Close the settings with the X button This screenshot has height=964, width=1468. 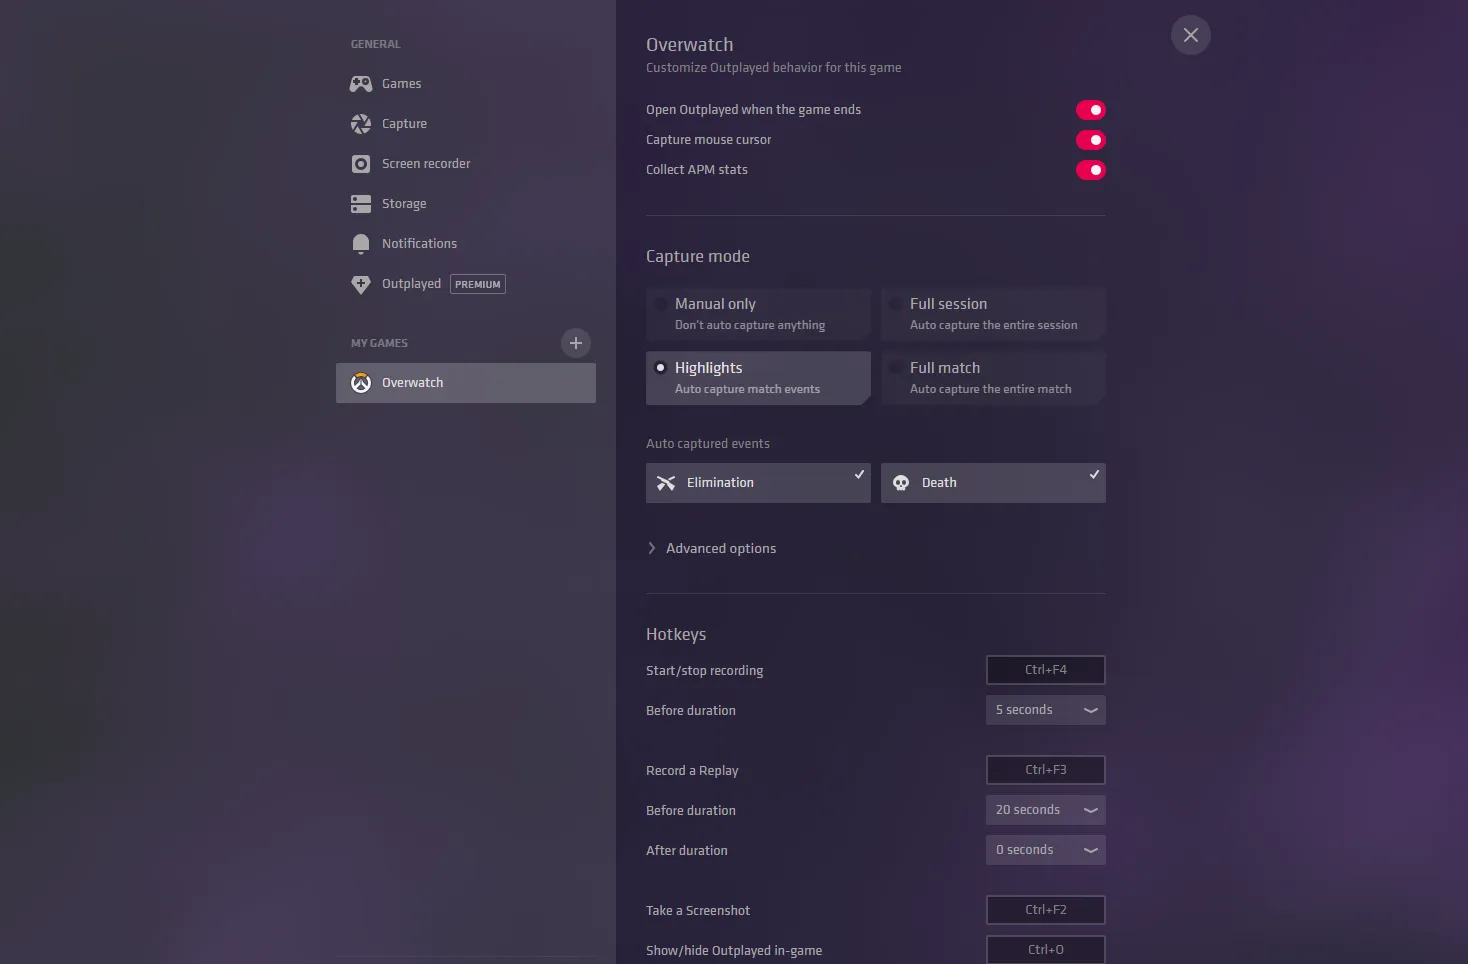(1191, 35)
